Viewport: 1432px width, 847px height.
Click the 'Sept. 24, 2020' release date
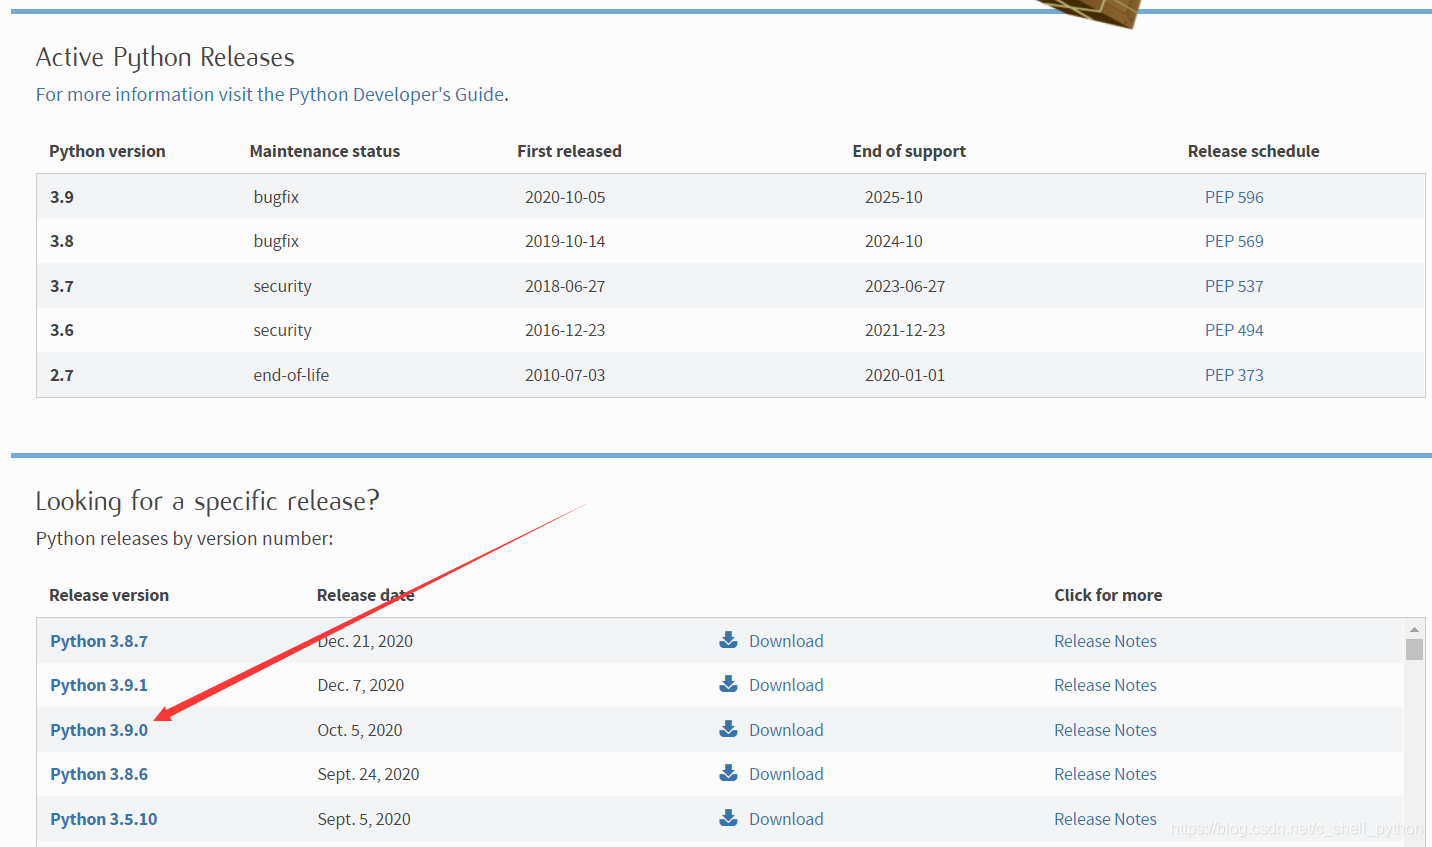click(x=368, y=774)
